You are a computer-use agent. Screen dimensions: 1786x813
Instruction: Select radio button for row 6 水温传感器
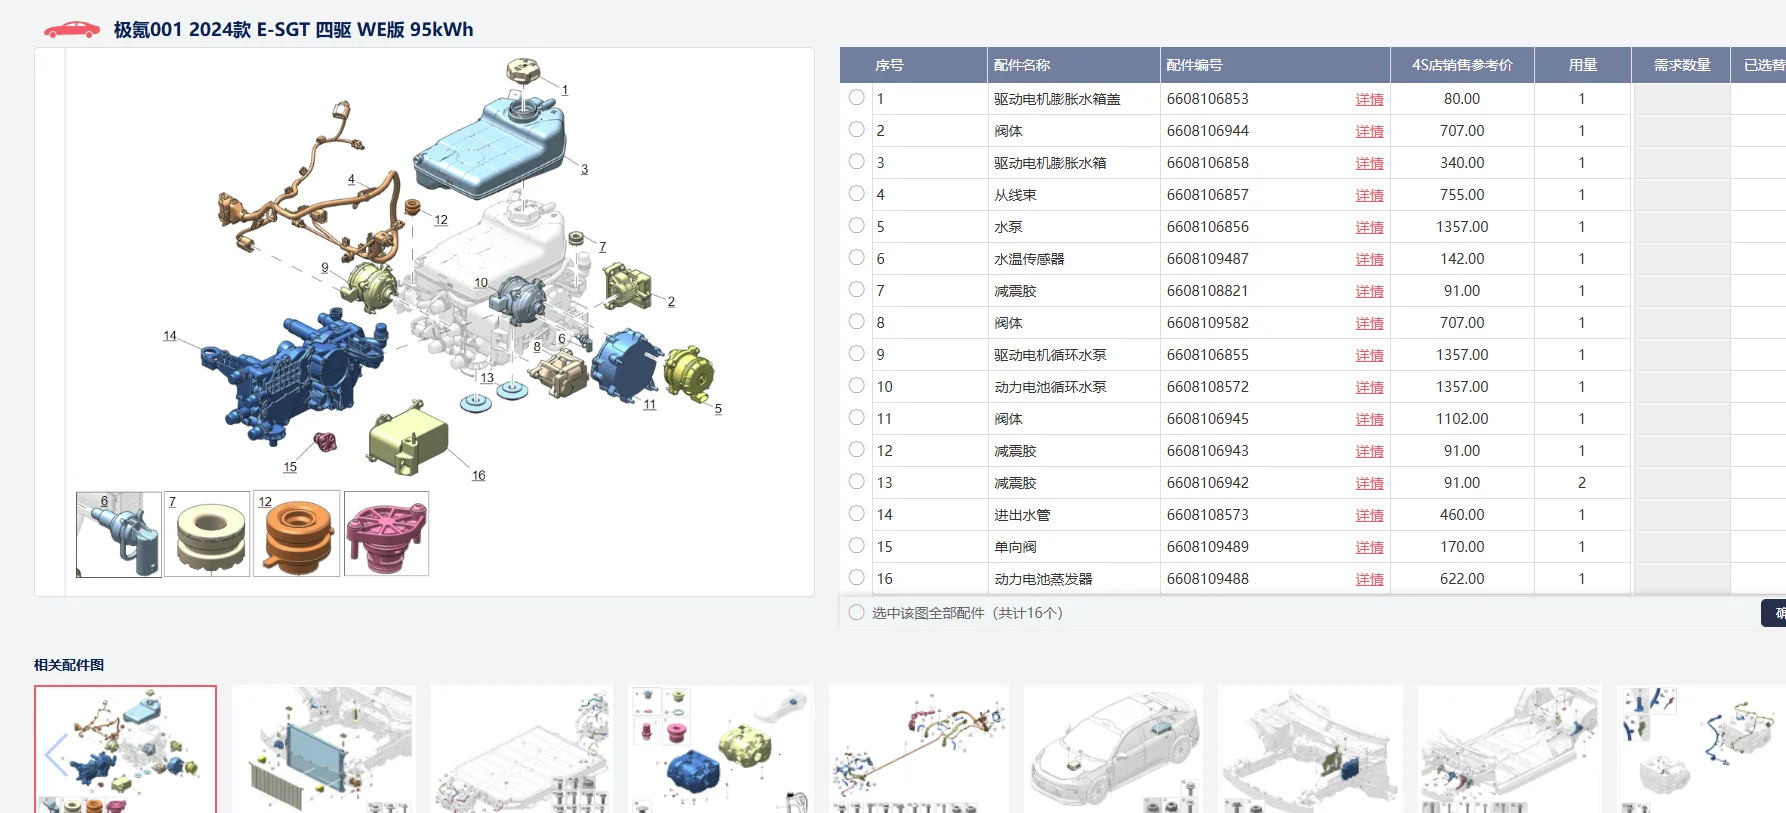click(x=856, y=258)
